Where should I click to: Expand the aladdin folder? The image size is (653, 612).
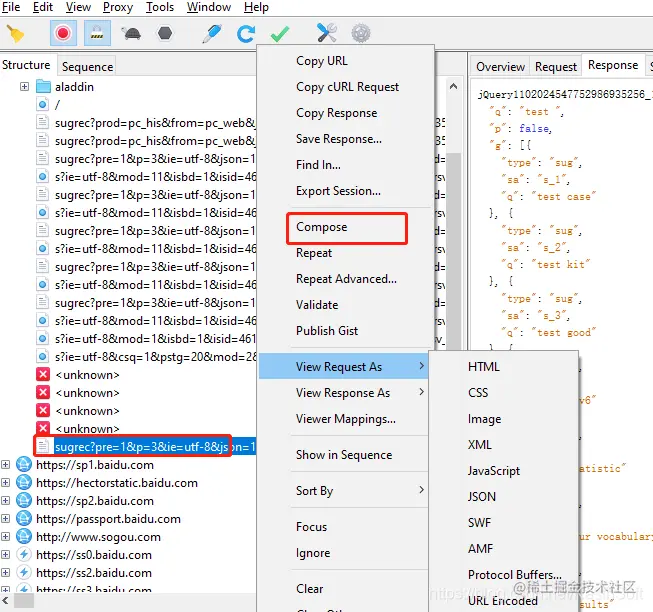pyautogui.click(x=25, y=87)
